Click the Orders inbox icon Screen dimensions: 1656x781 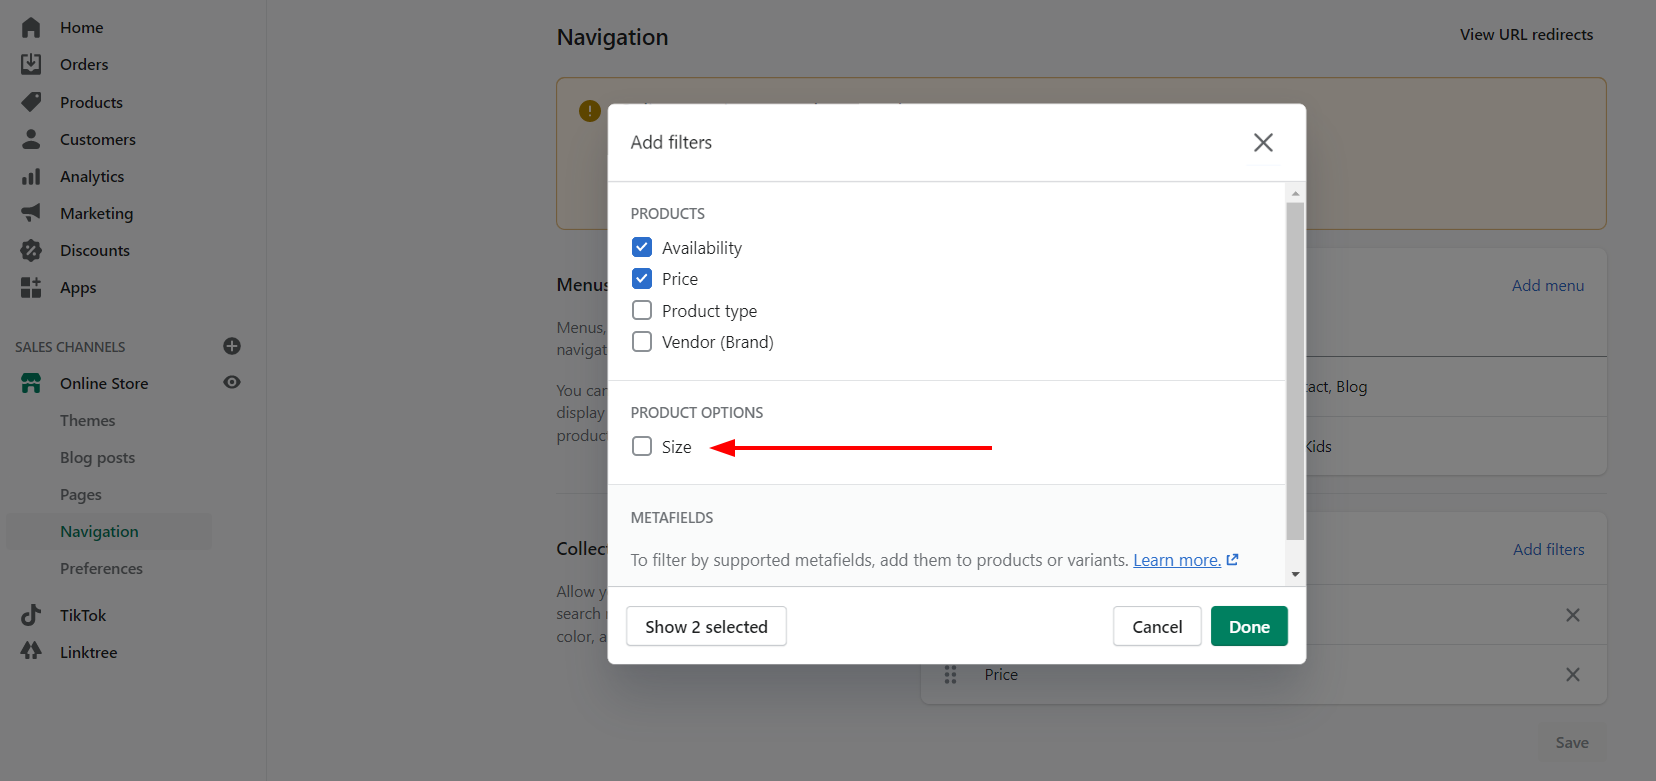[31, 64]
